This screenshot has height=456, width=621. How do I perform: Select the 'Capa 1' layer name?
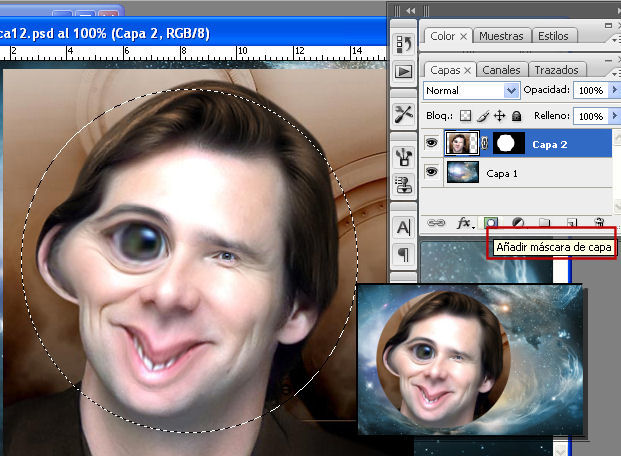(x=502, y=174)
